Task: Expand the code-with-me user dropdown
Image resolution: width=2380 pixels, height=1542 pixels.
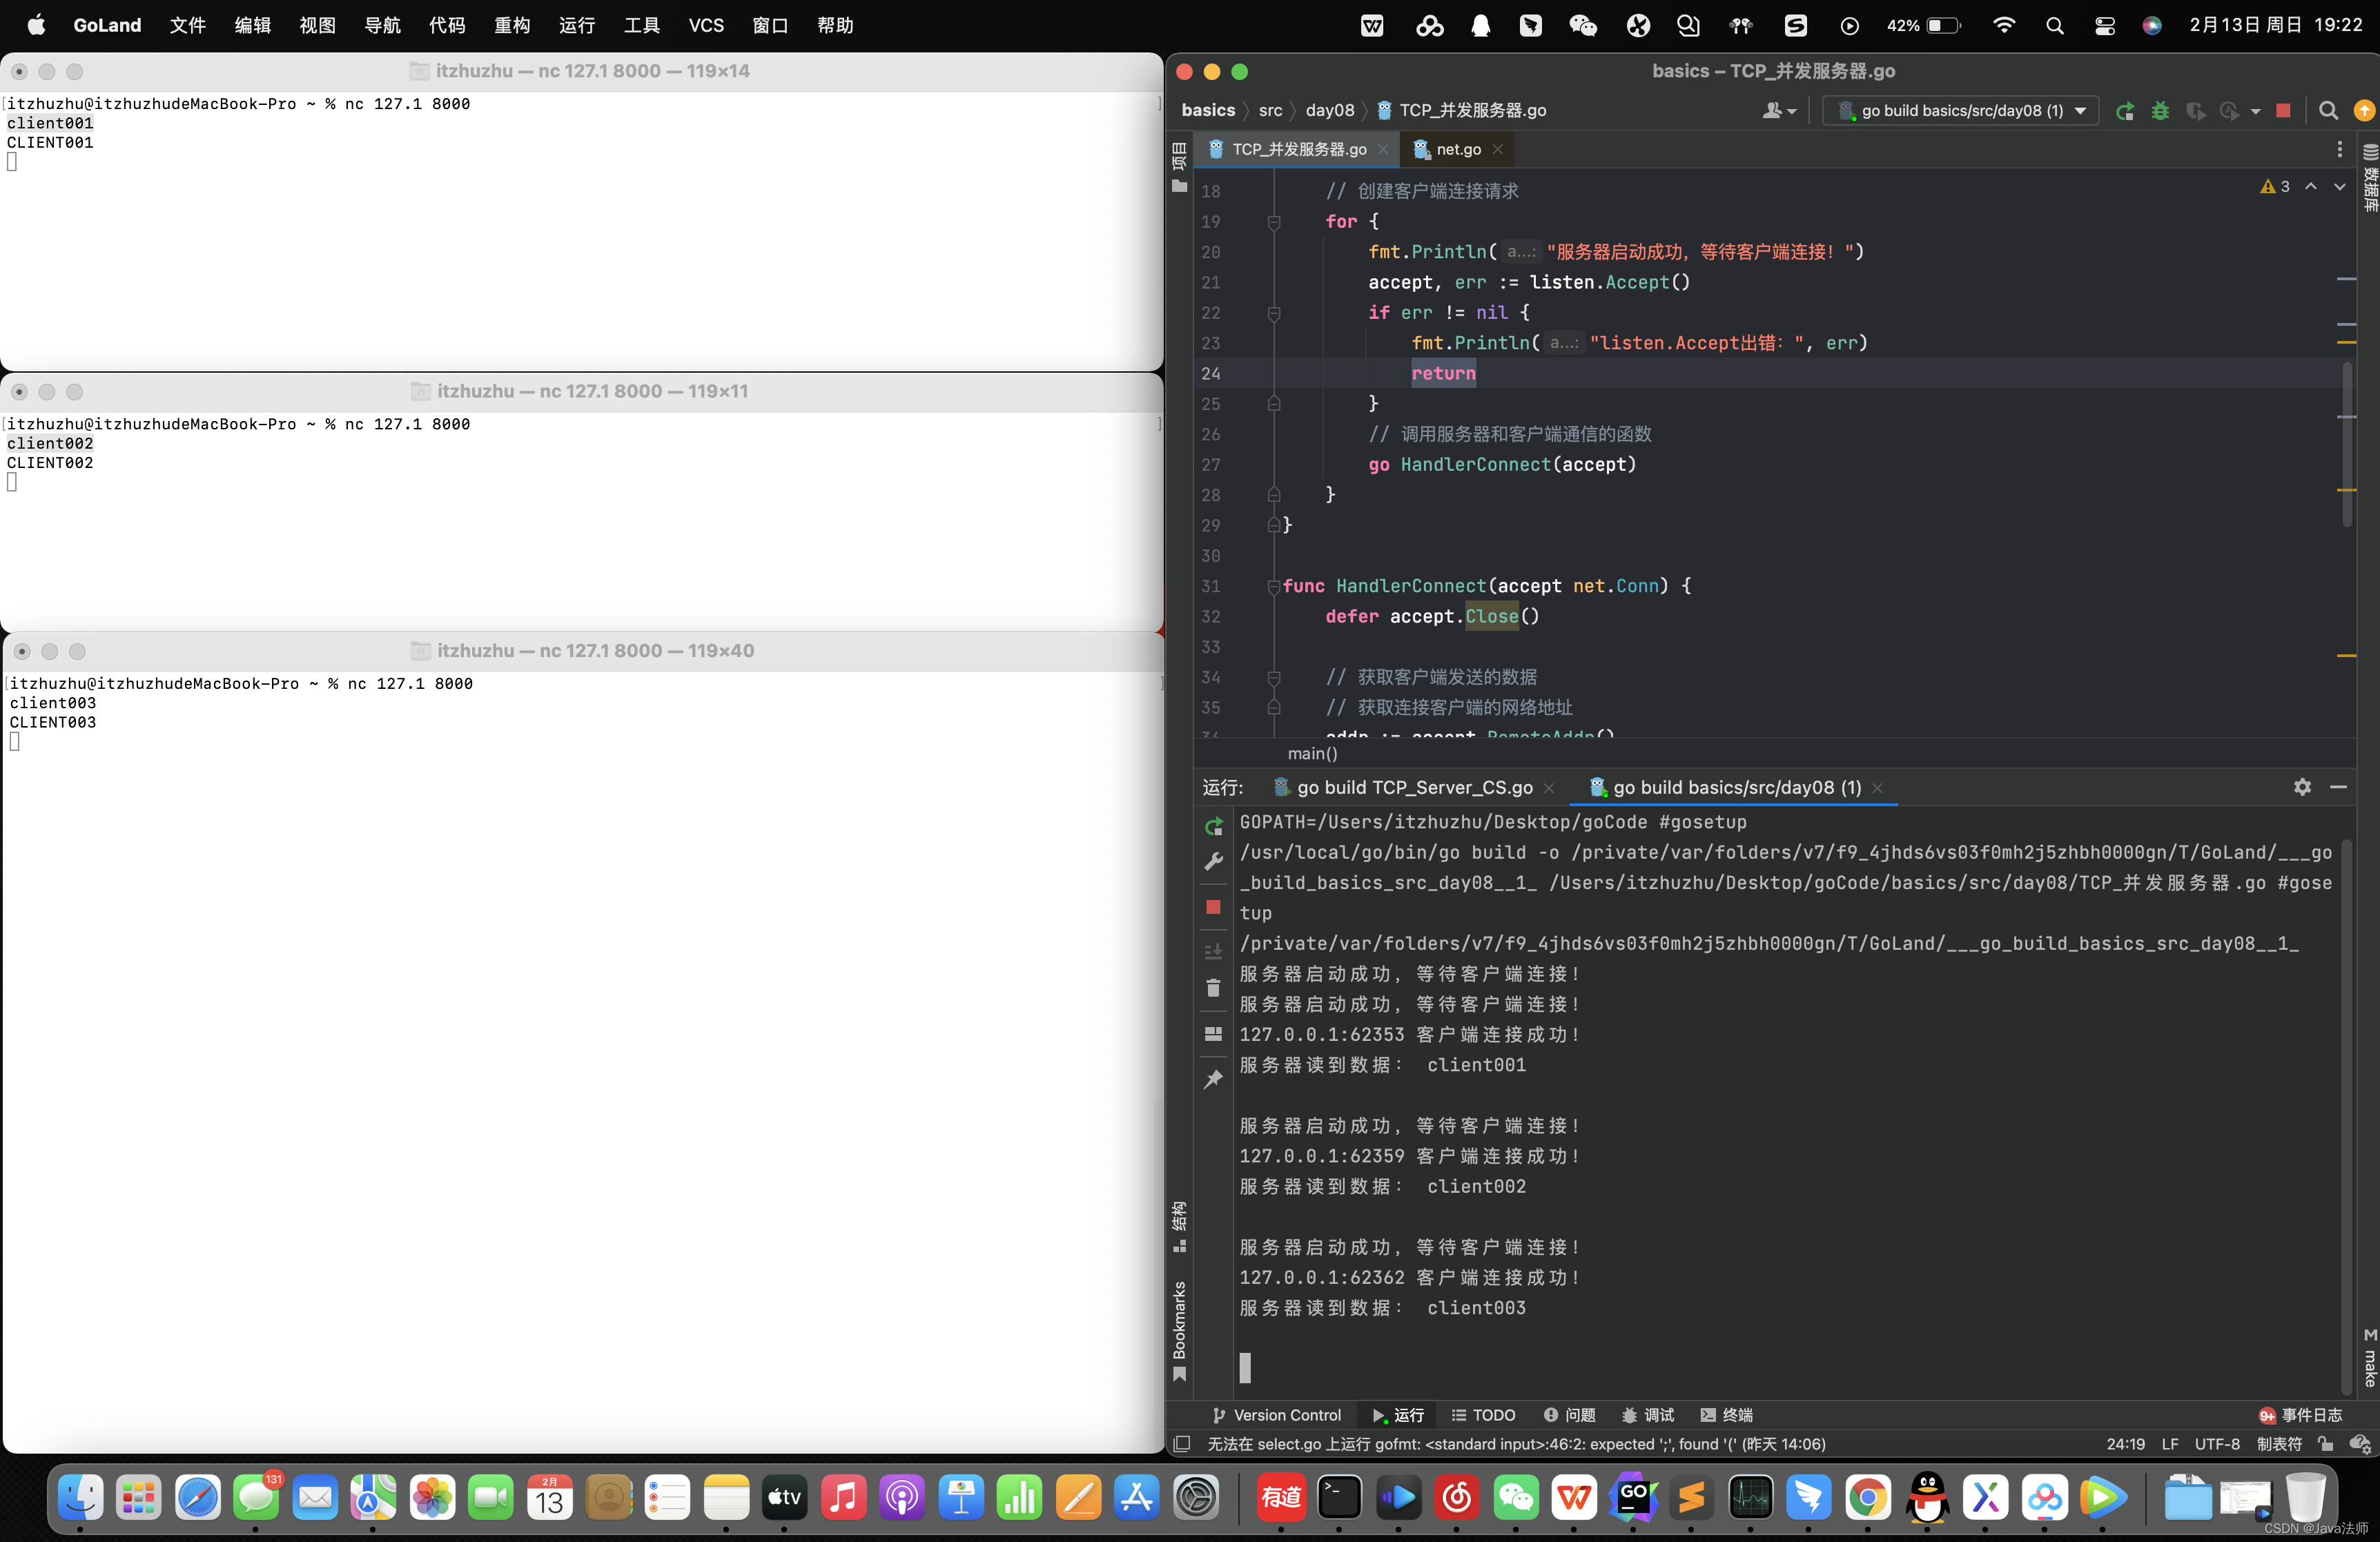Action: 1779,111
